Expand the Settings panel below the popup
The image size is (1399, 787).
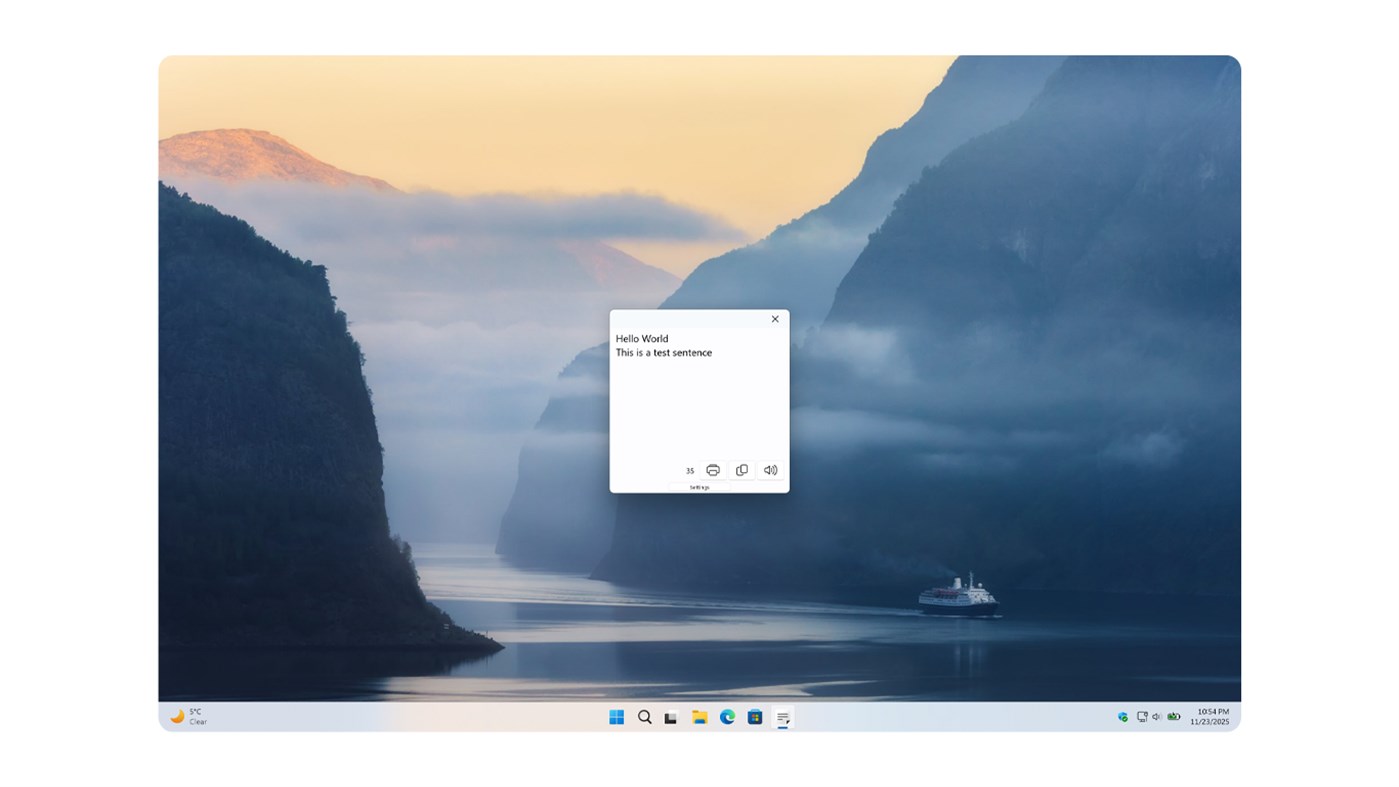click(698, 487)
